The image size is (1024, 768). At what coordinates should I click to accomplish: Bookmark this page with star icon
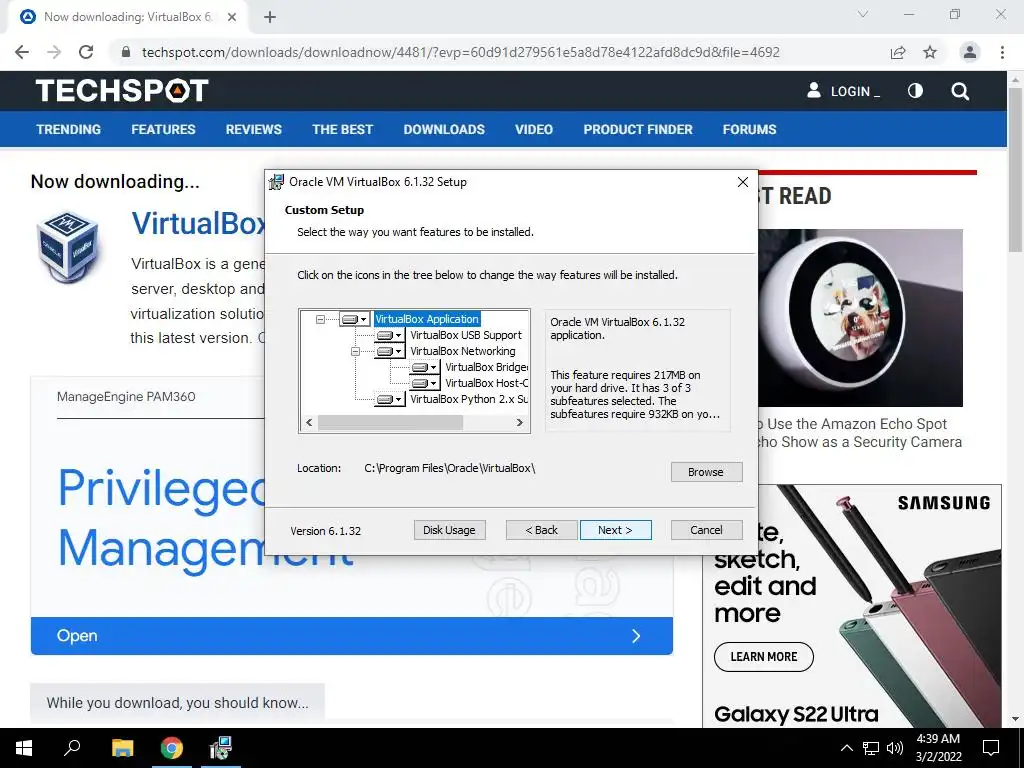point(930,52)
